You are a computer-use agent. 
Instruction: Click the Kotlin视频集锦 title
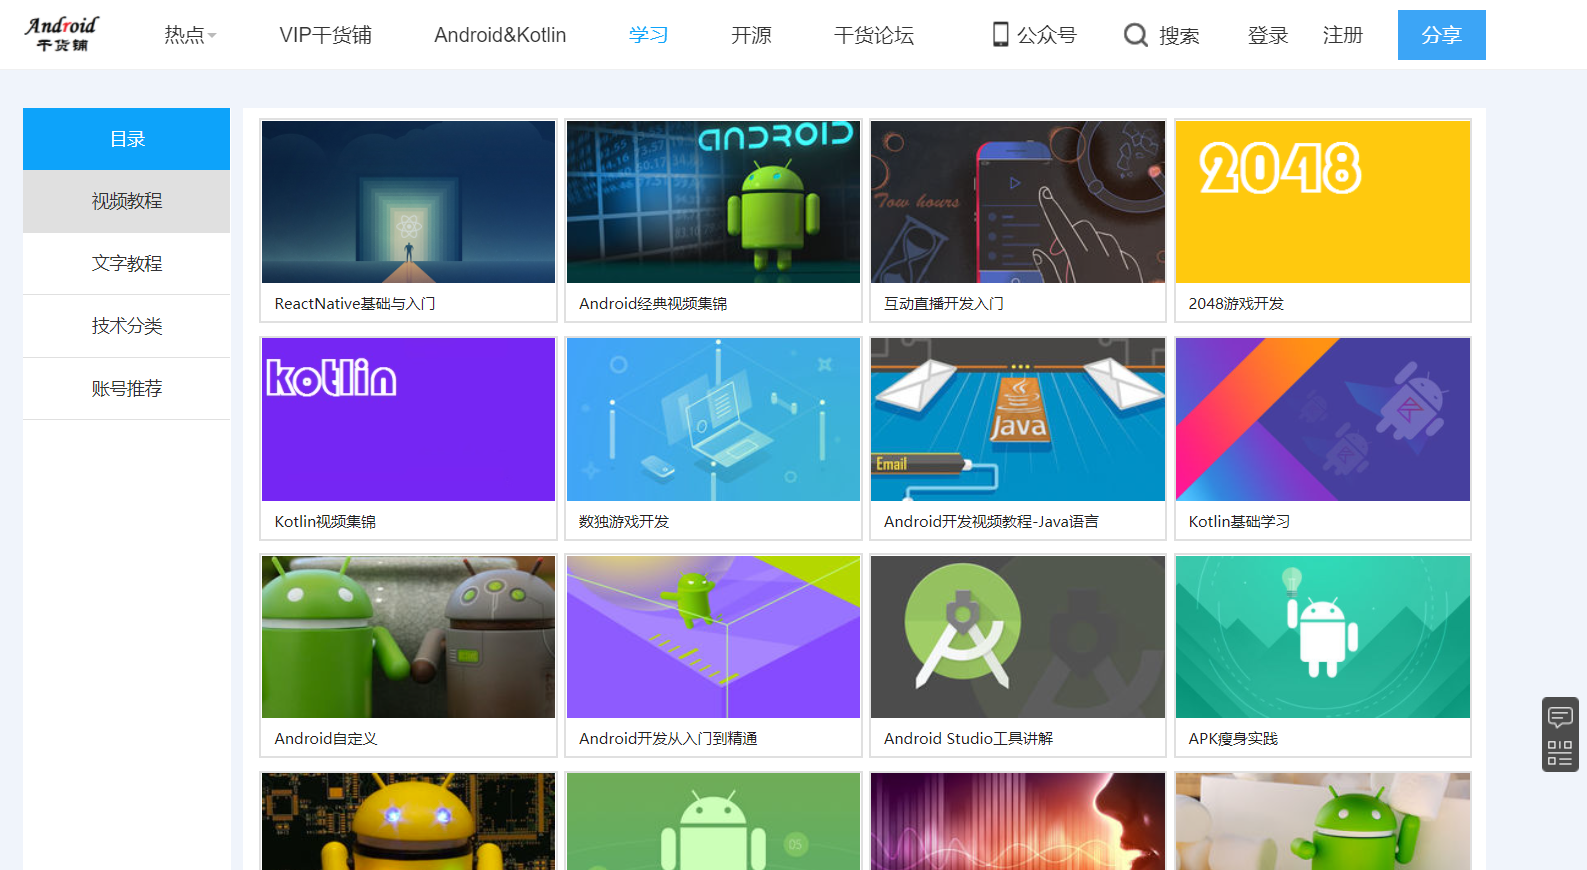point(325,522)
